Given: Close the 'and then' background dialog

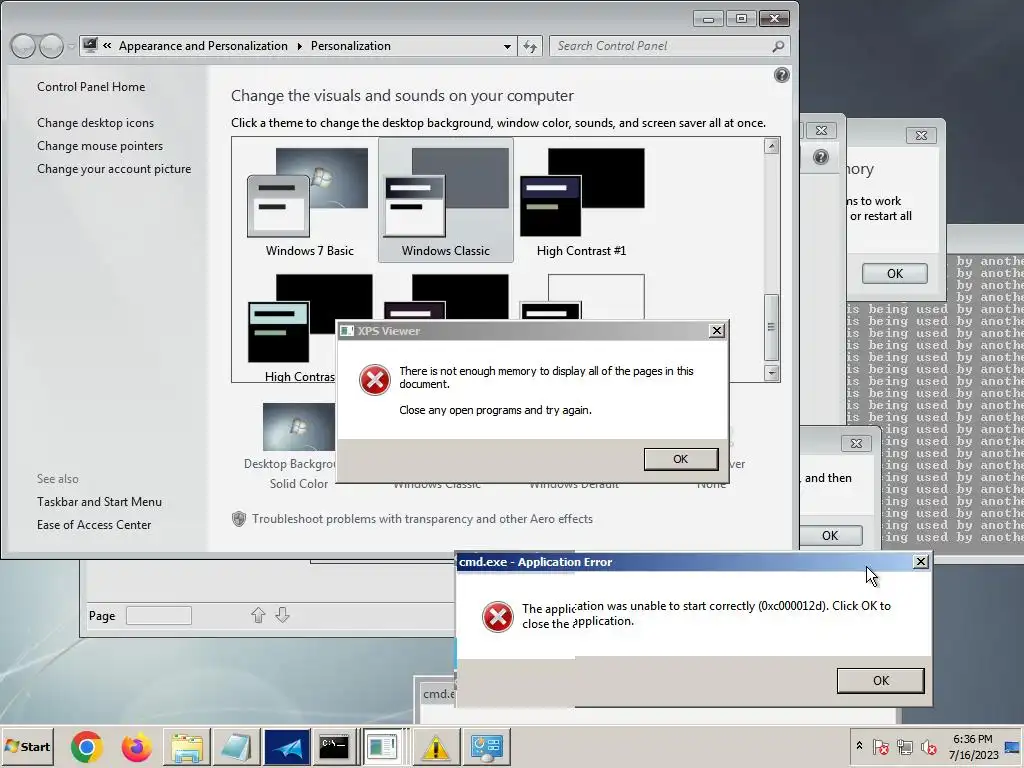Looking at the screenshot, I should pyautogui.click(x=856, y=443).
